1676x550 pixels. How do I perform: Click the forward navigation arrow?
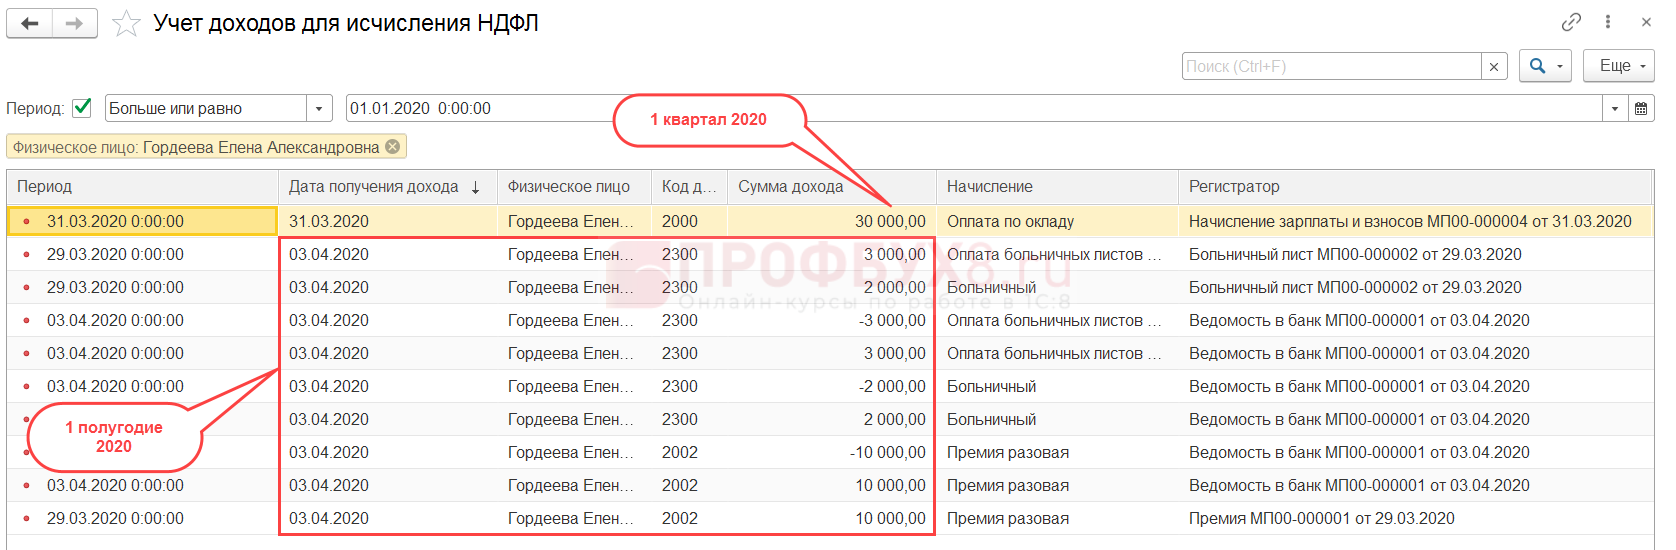tap(74, 23)
